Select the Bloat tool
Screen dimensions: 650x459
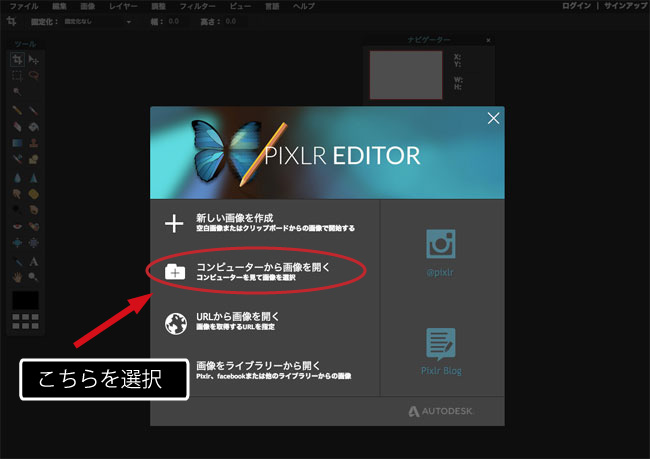(x=17, y=243)
